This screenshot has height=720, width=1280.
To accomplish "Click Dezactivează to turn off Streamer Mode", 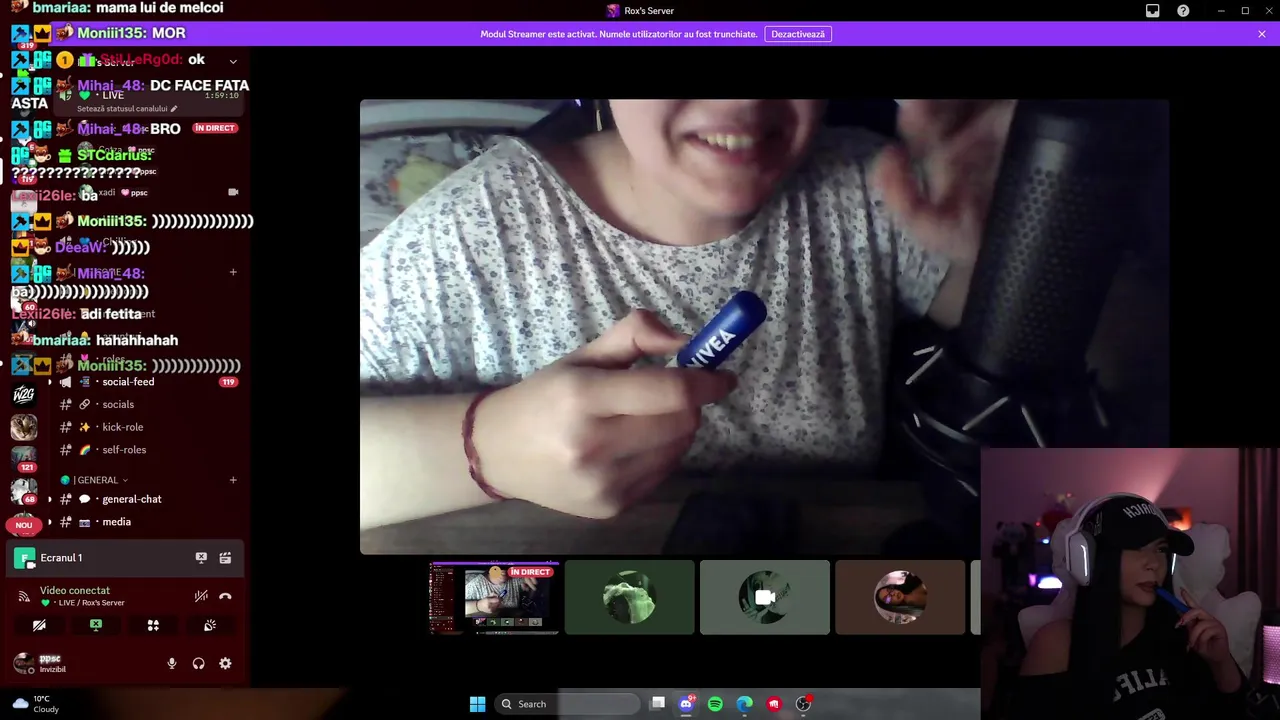I will pyautogui.click(x=798, y=34).
